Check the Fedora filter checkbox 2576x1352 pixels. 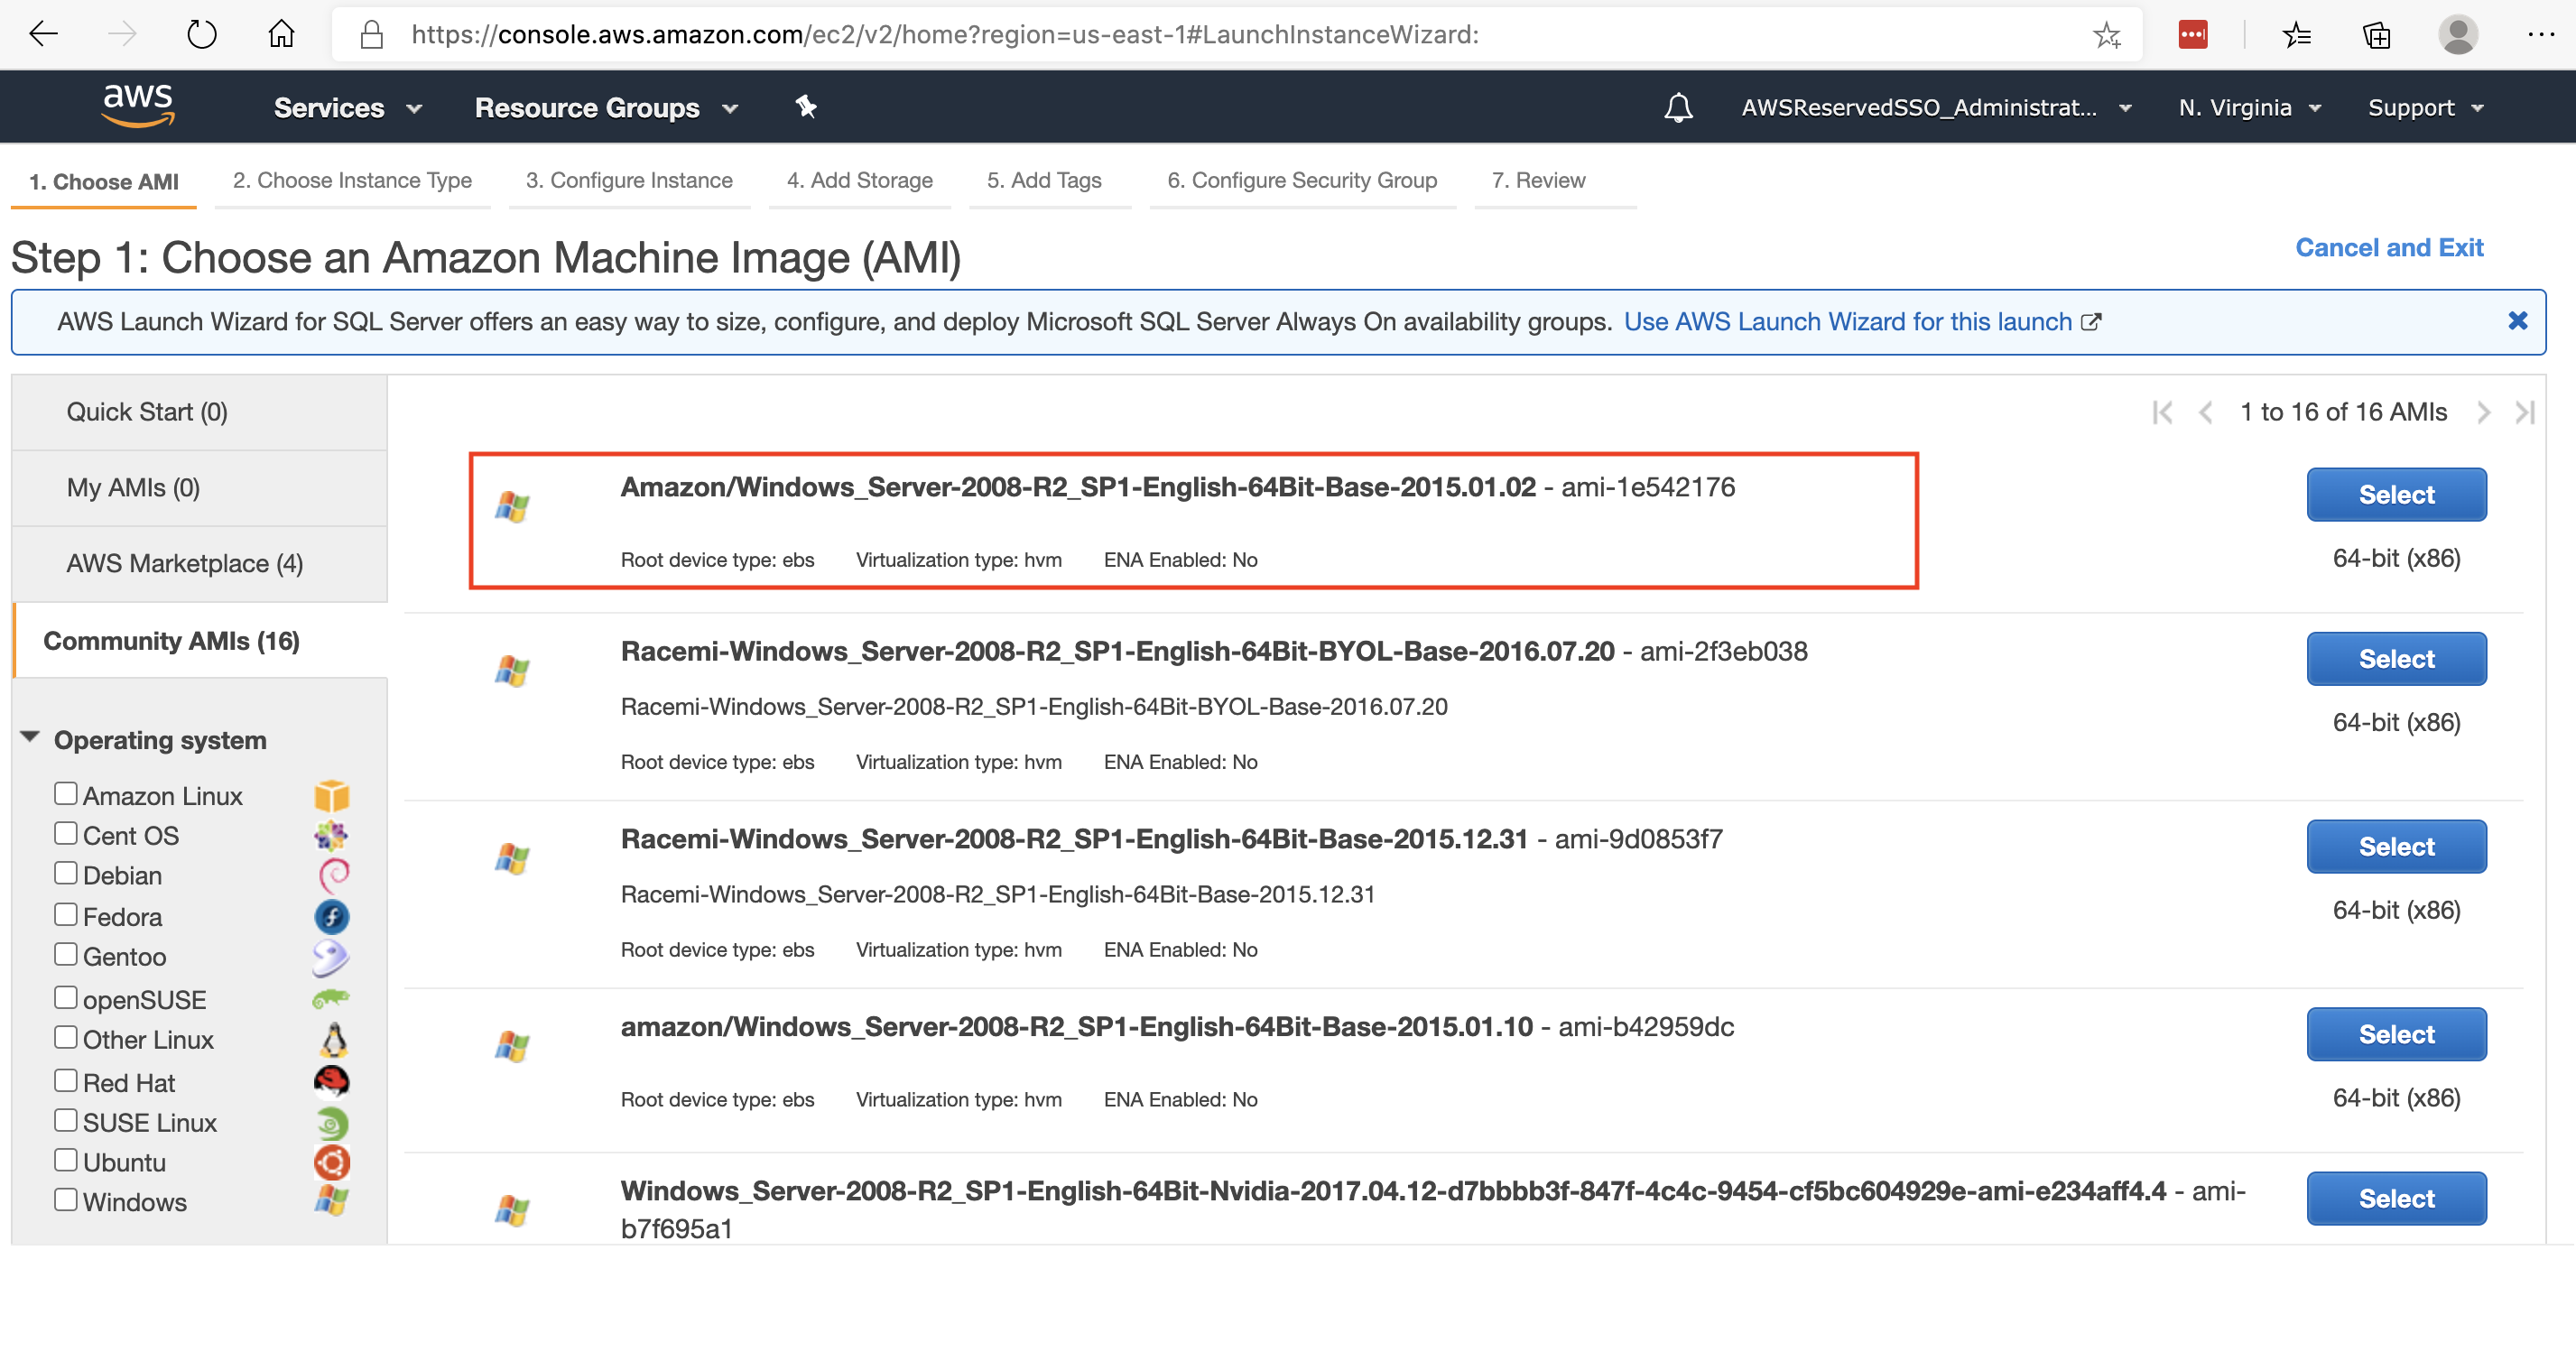click(x=66, y=914)
